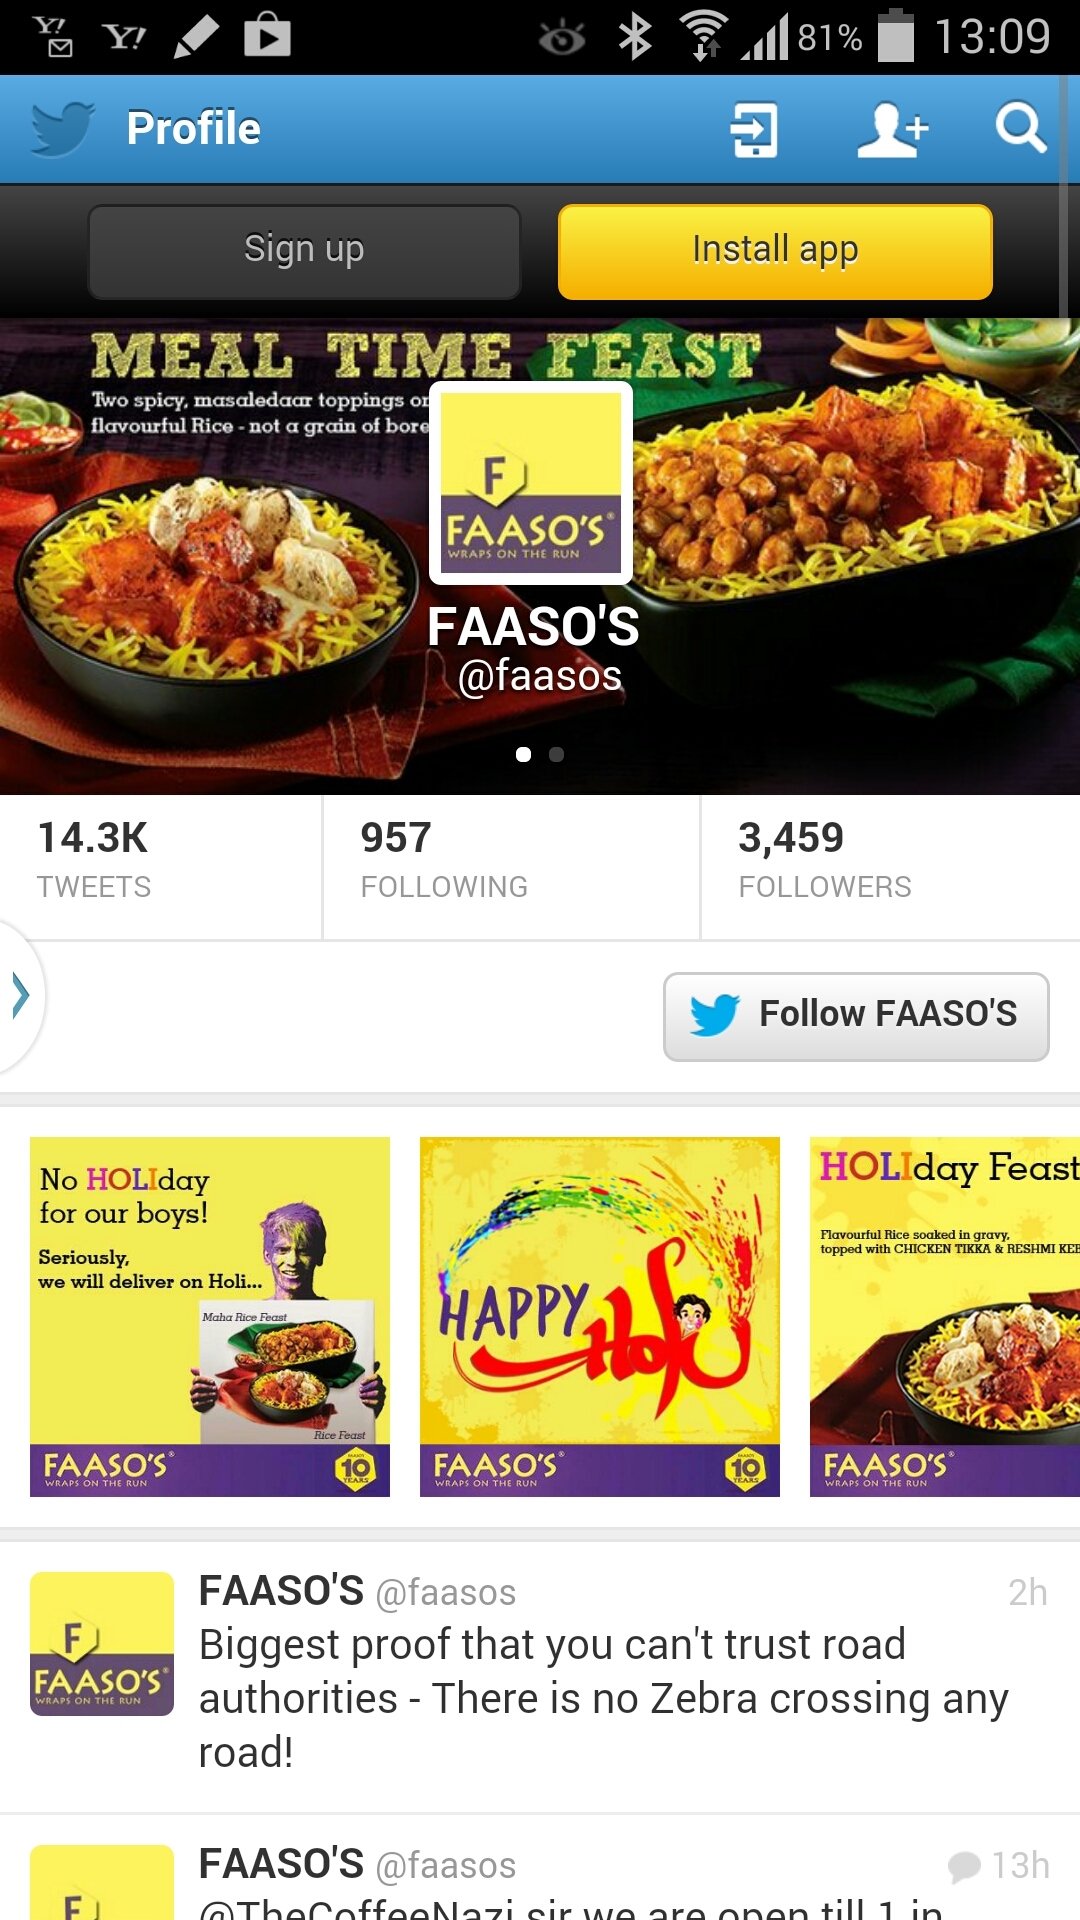Tap FAASO'S profile picture on banner
The width and height of the screenshot is (1080, 1920).
[531, 483]
